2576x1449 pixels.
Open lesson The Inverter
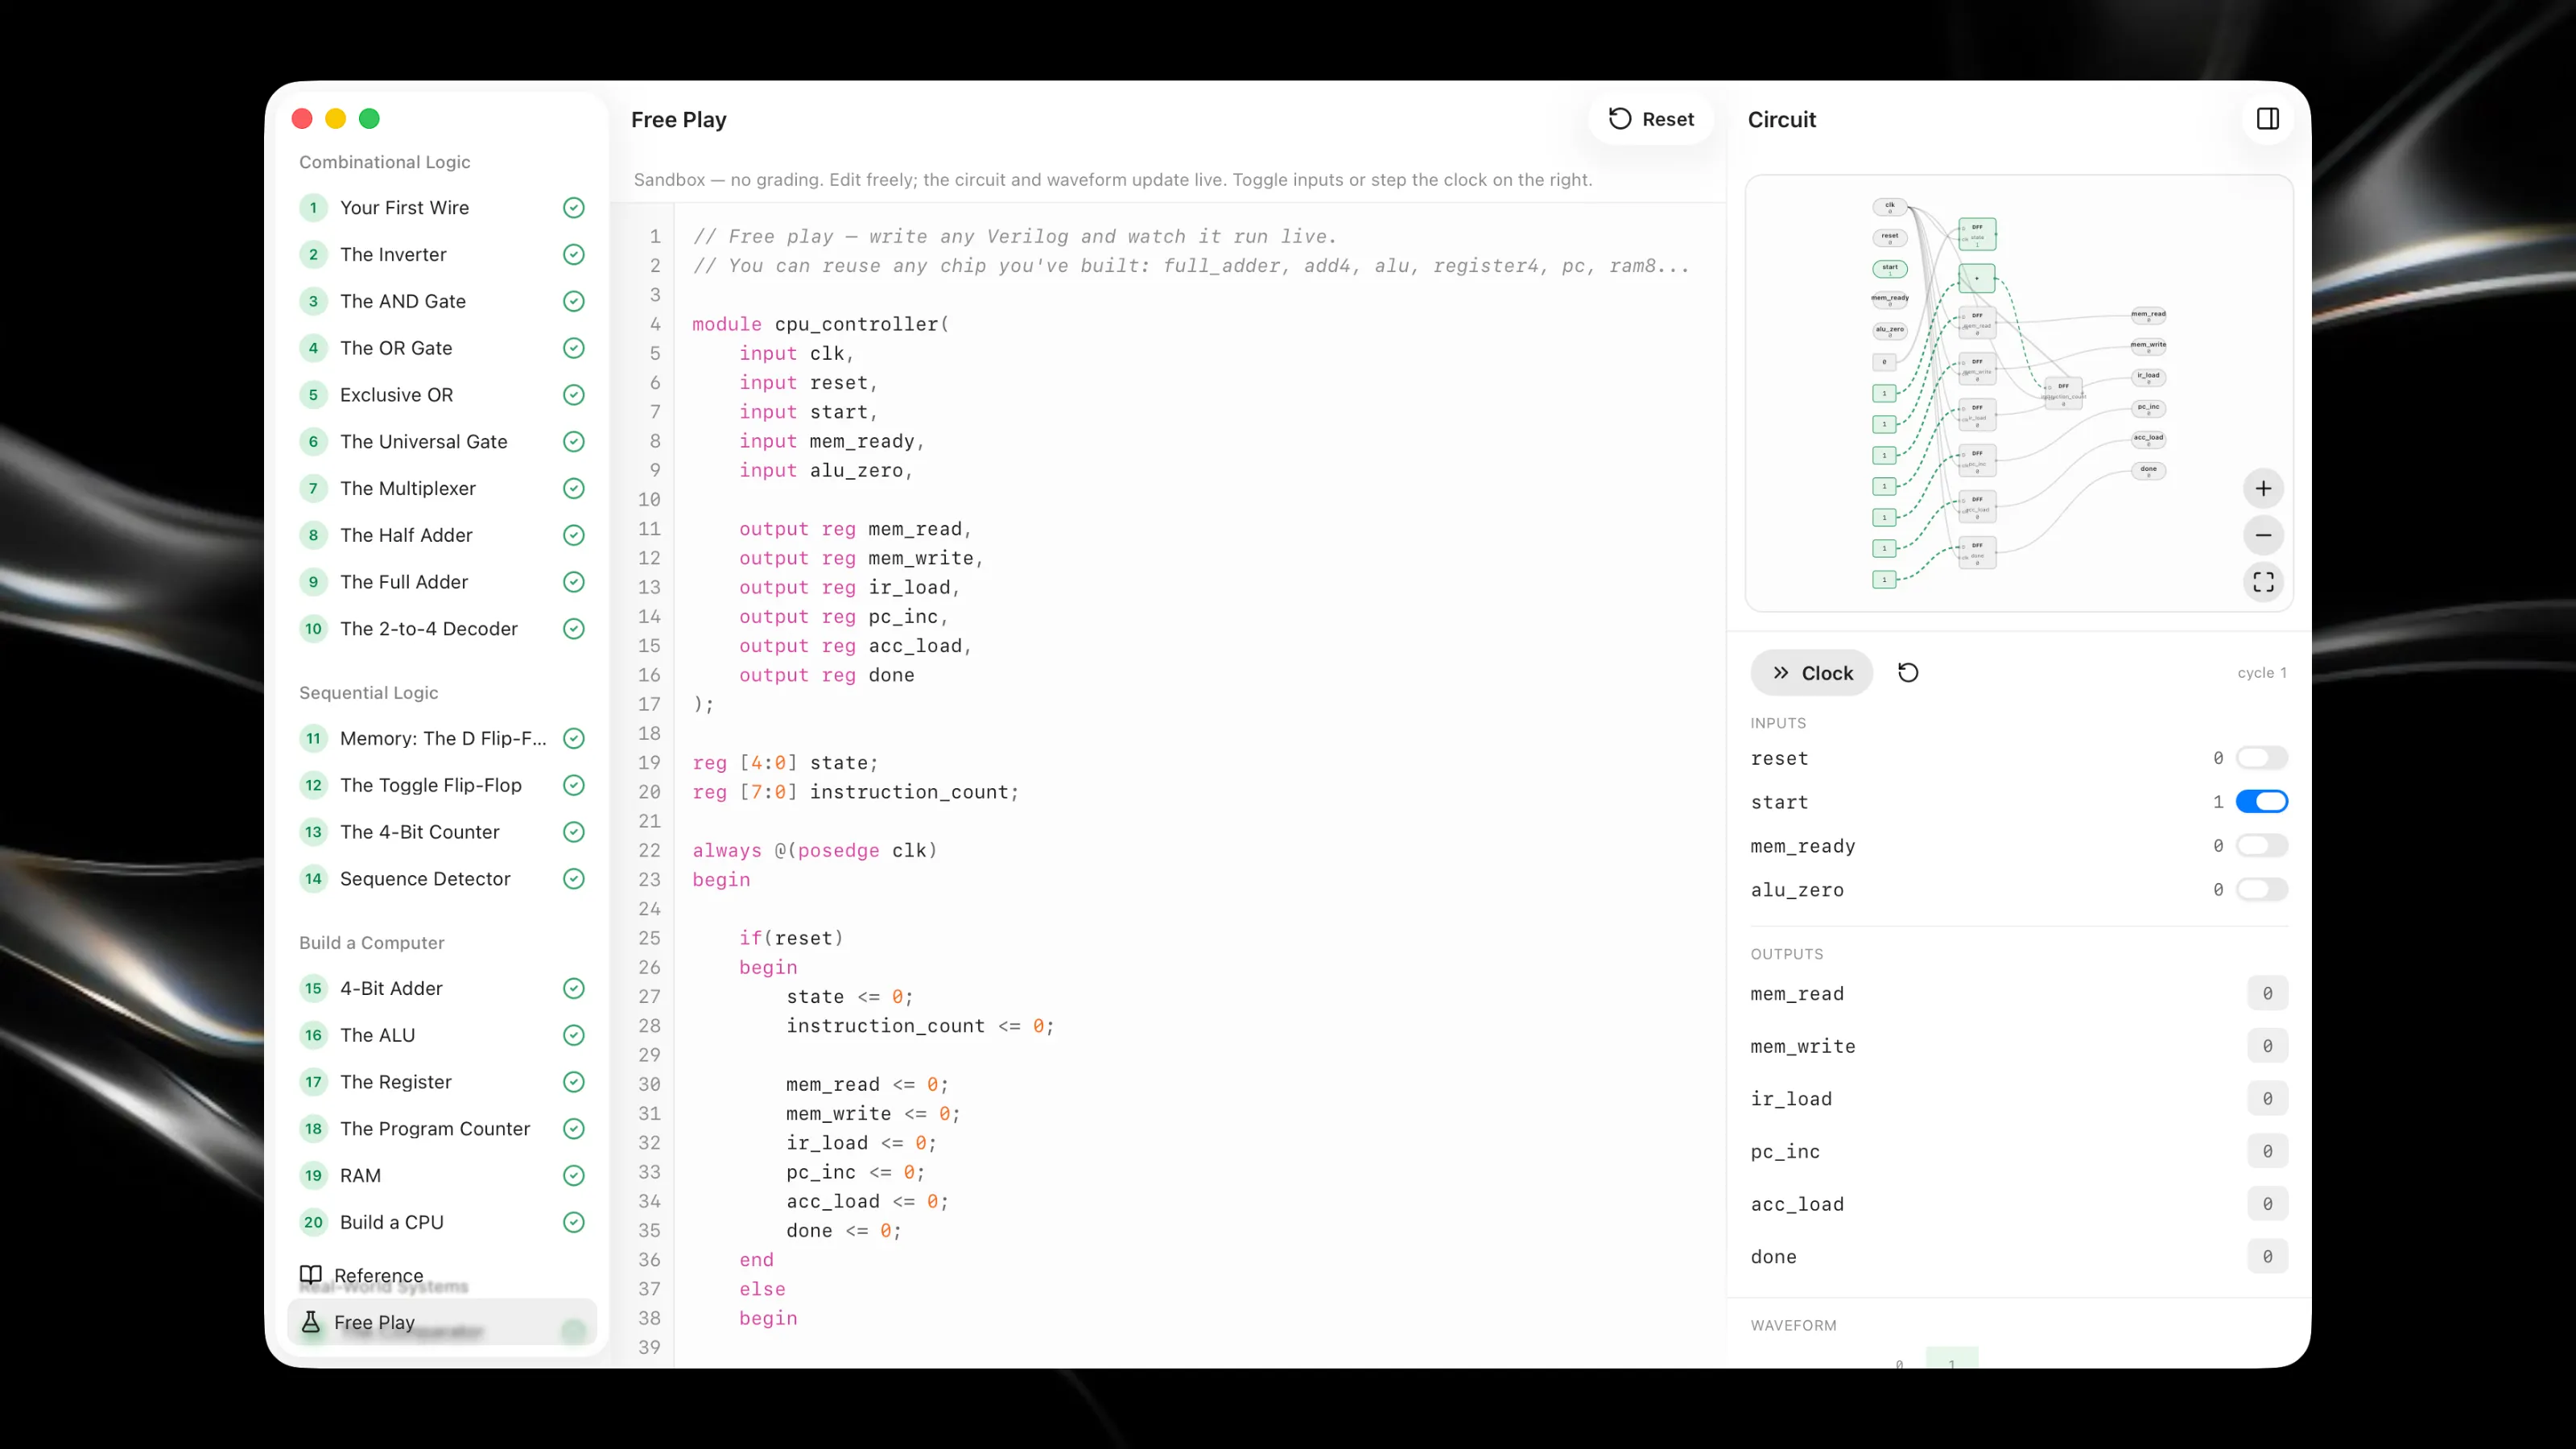pos(441,255)
